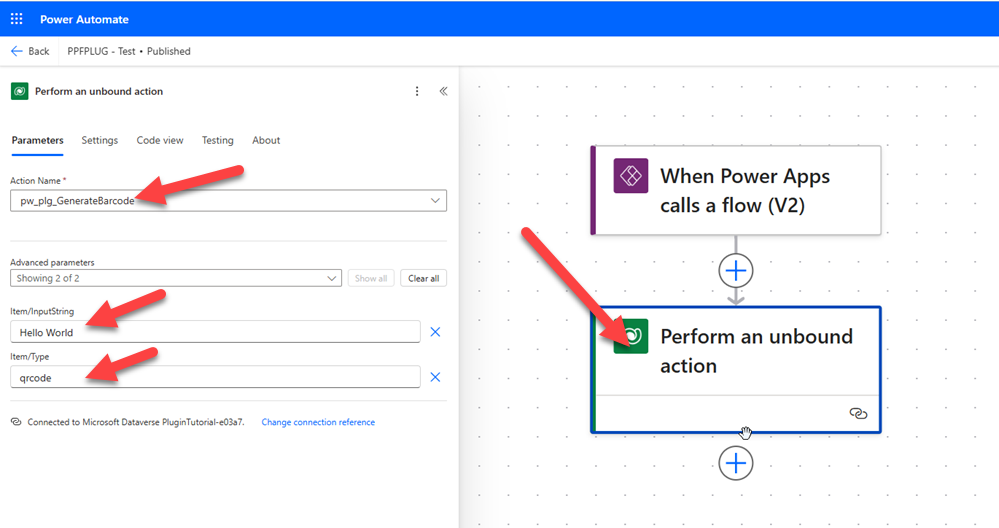Click the Action Name combo box field
Image resolution: width=999 pixels, height=528 pixels.
pyautogui.click(x=228, y=201)
